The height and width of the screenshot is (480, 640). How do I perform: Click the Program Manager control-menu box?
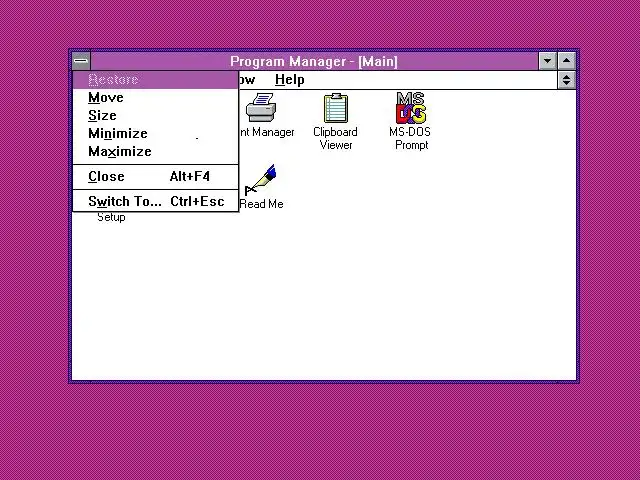pyautogui.click(x=81, y=61)
